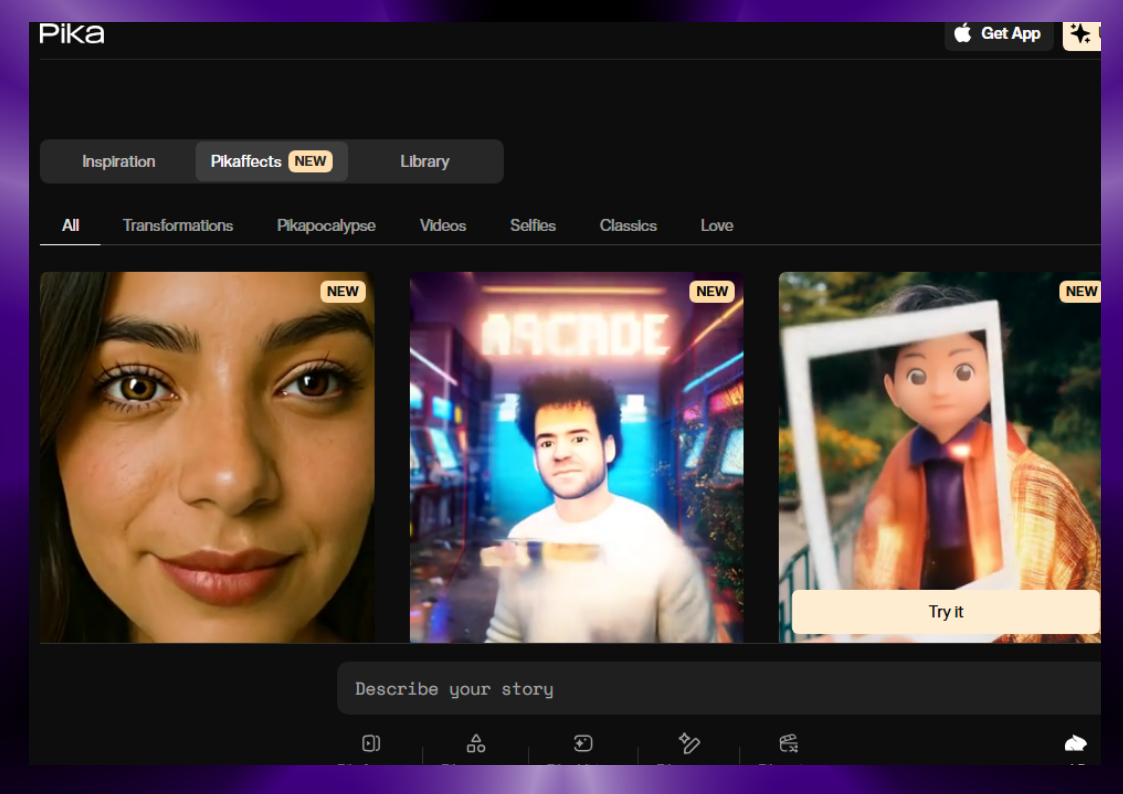
Task: Click the NEW badge on the Arcade card
Action: pyautogui.click(x=712, y=291)
